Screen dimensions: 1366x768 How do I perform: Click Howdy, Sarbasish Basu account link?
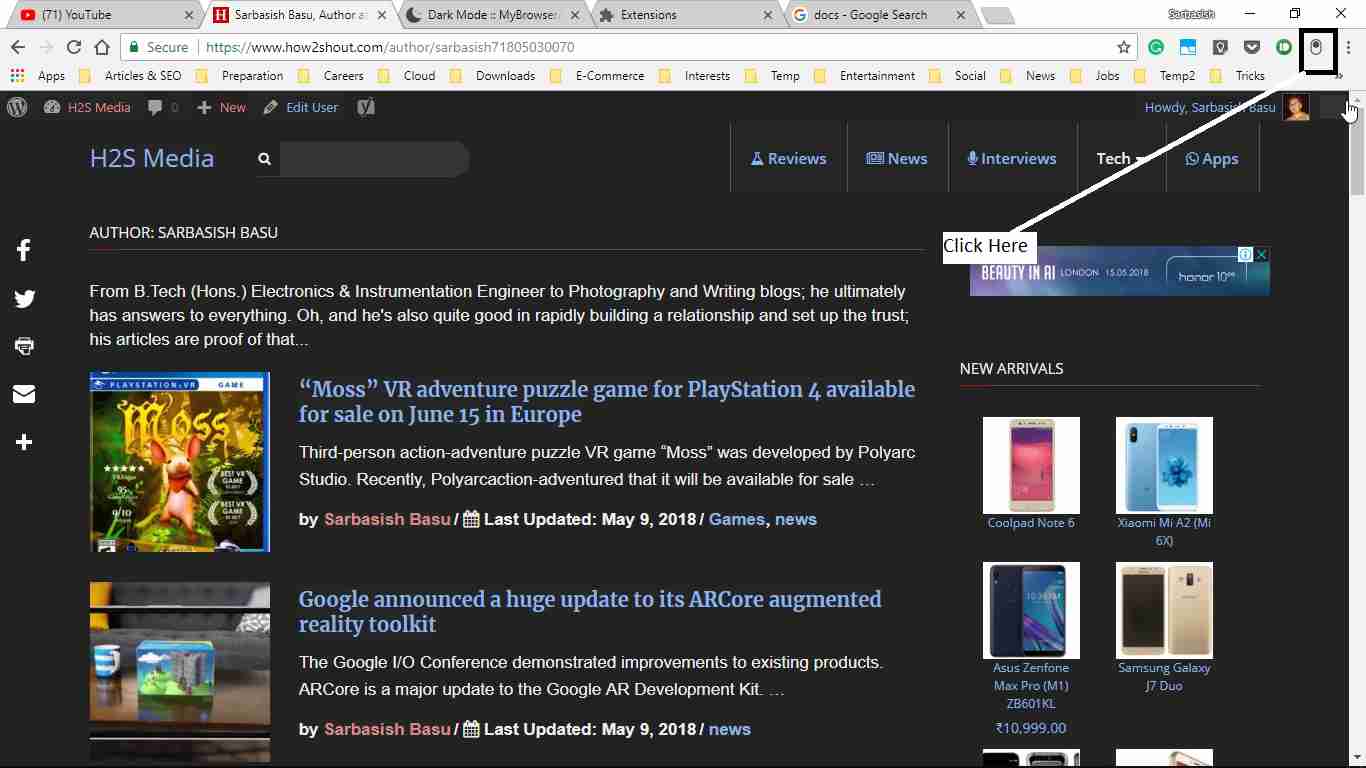1210,107
